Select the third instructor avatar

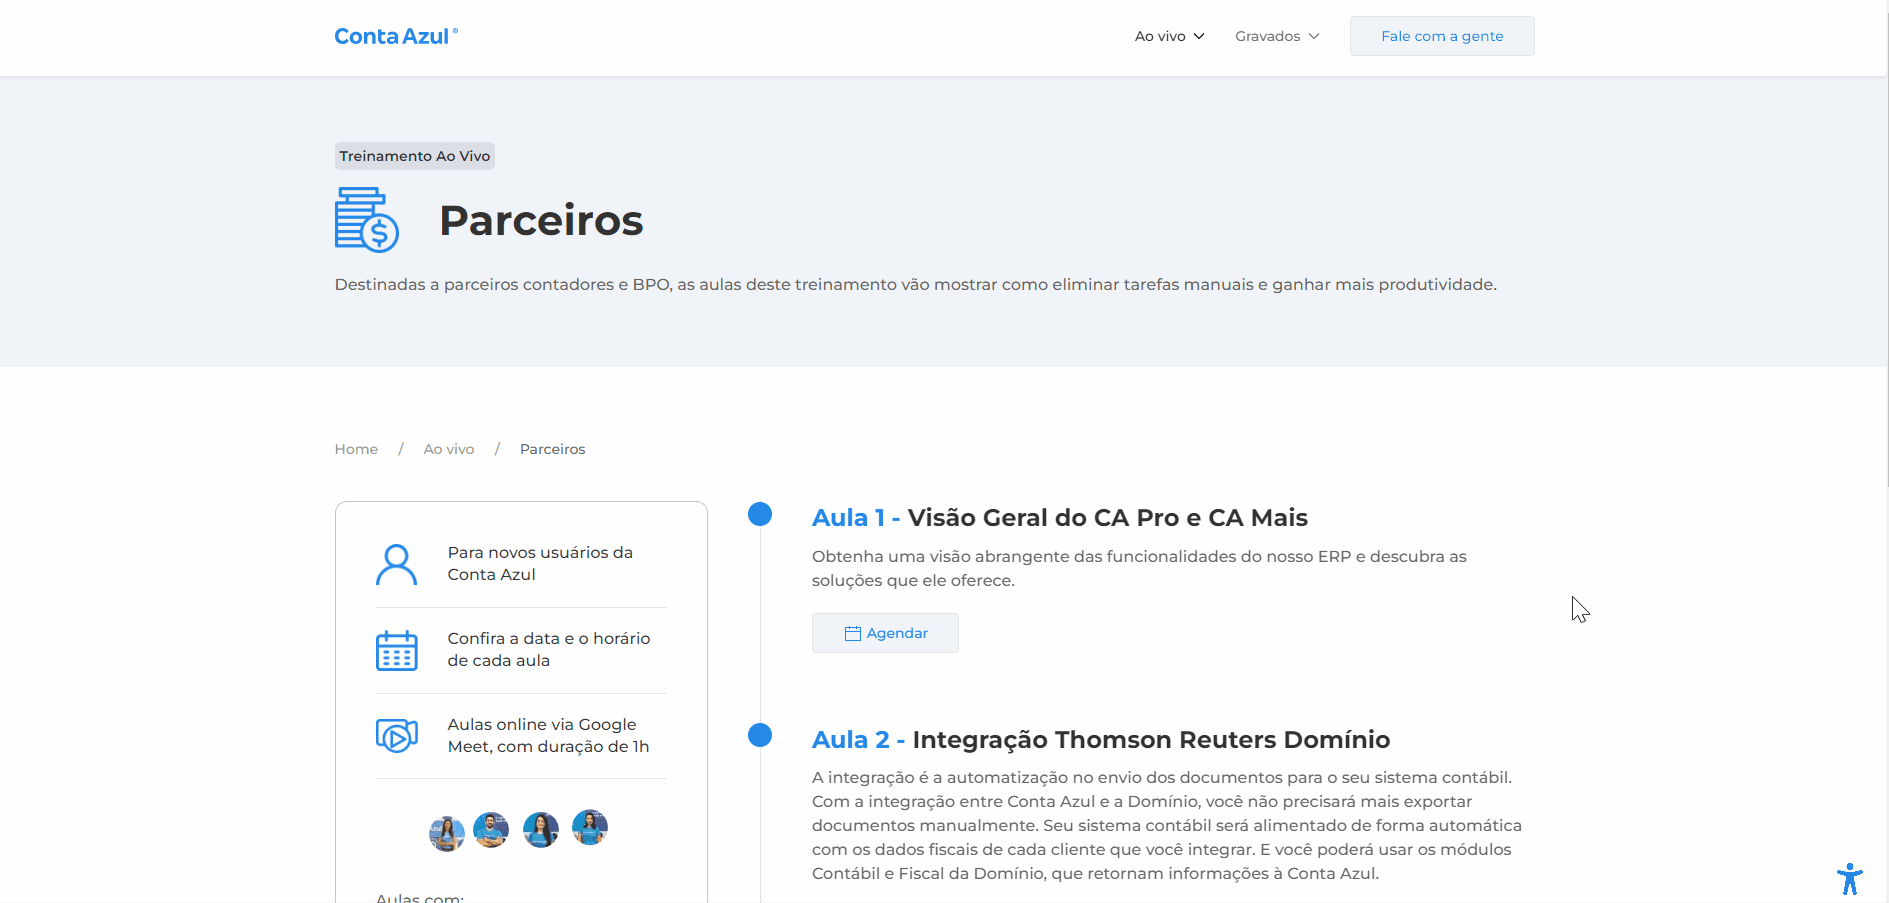click(541, 830)
